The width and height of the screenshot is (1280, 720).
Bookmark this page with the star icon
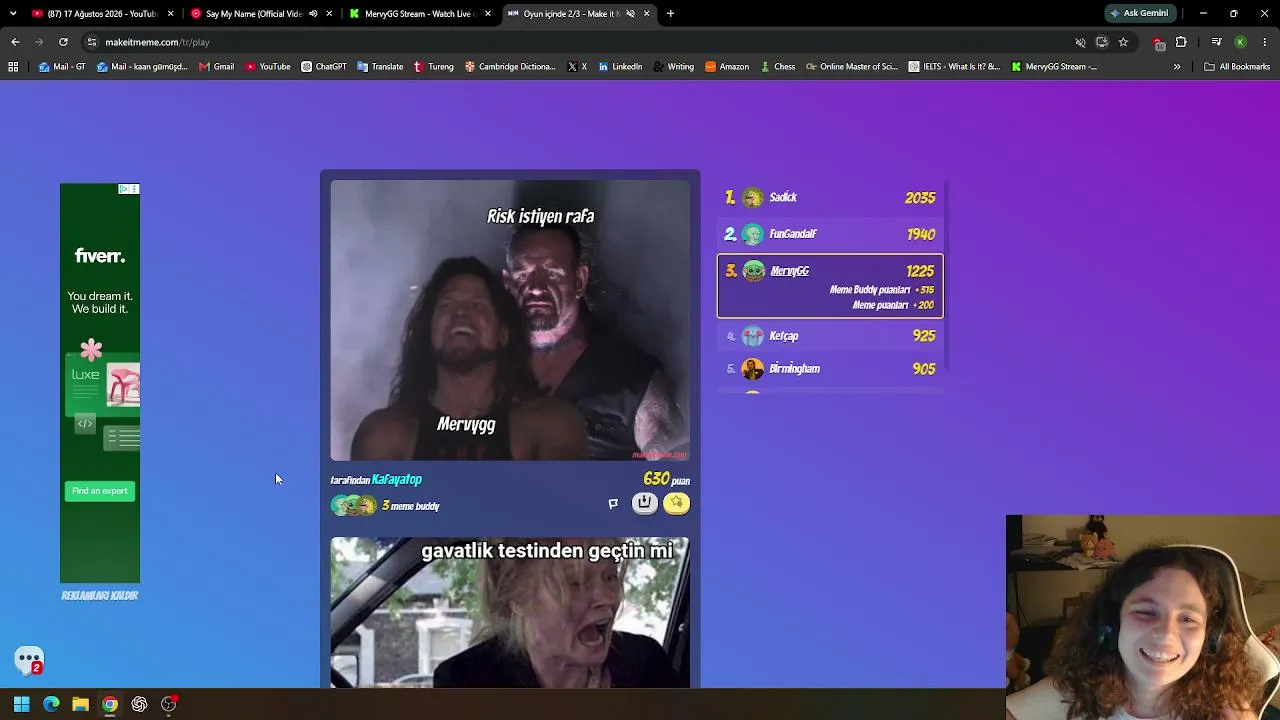click(x=1123, y=42)
